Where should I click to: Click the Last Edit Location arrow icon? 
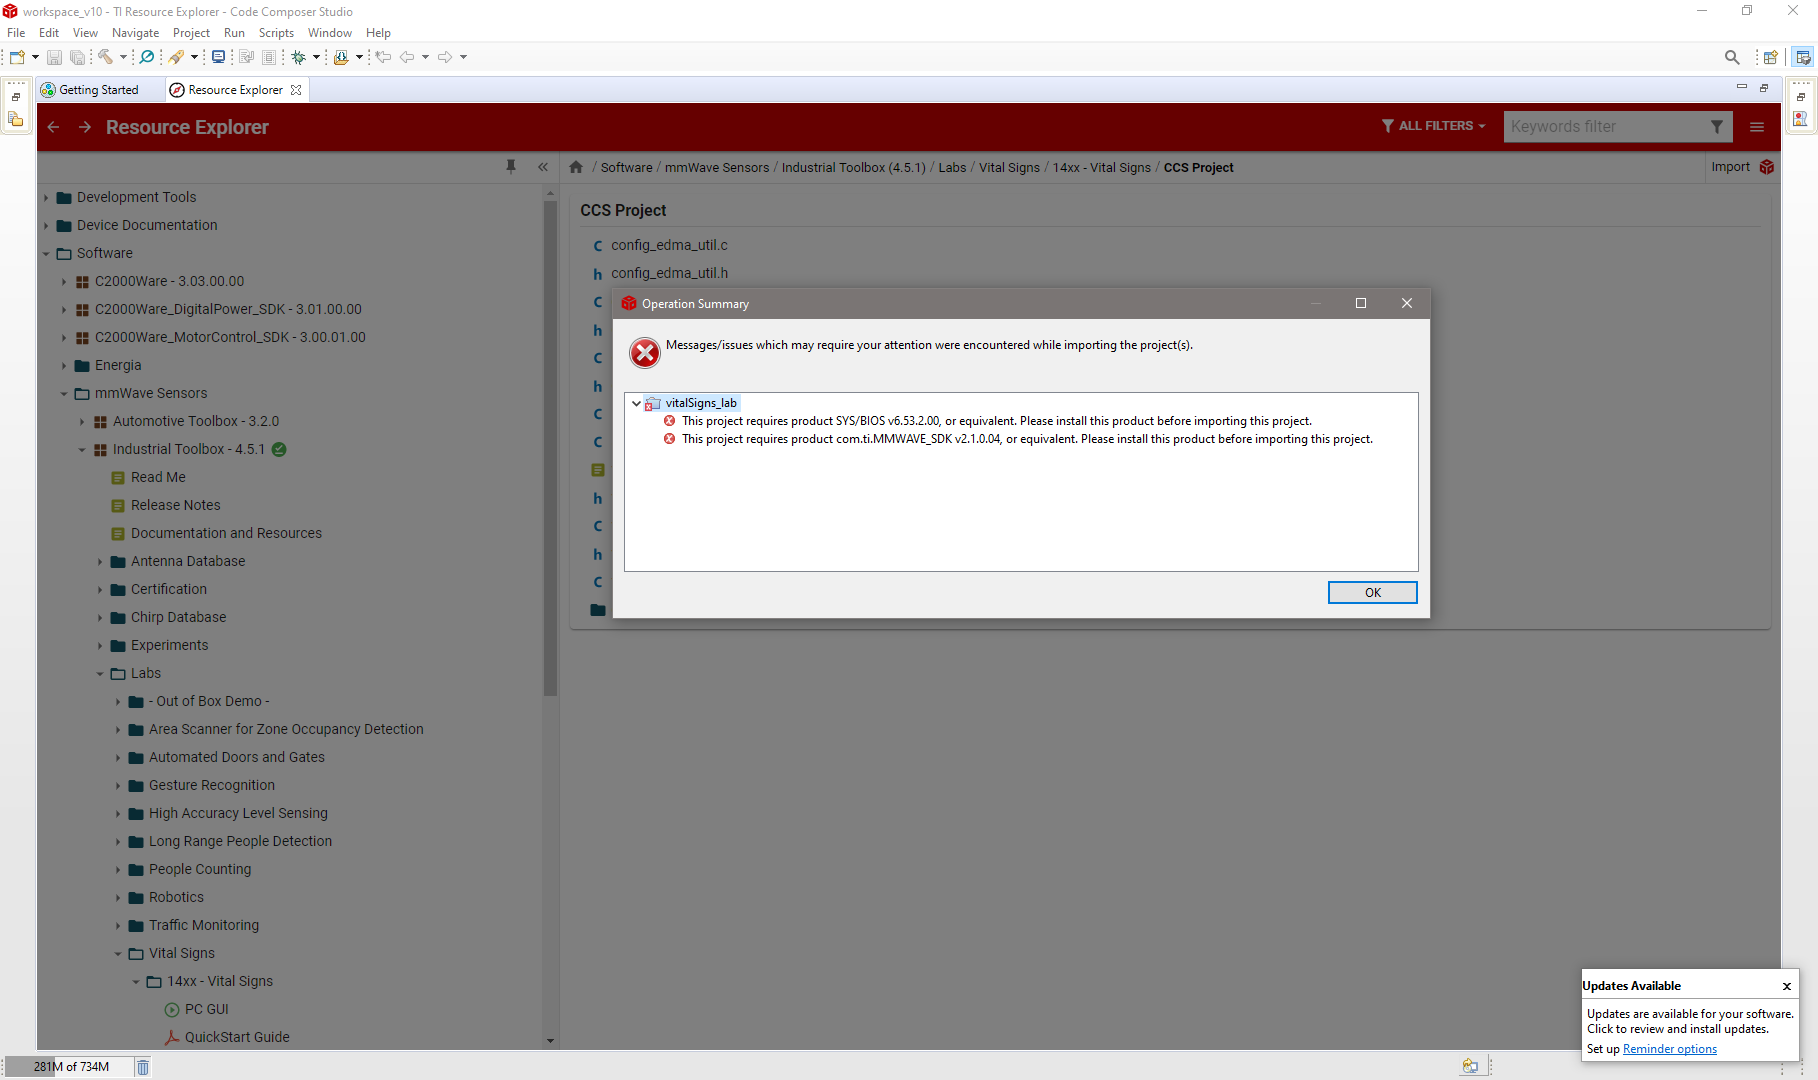383,57
